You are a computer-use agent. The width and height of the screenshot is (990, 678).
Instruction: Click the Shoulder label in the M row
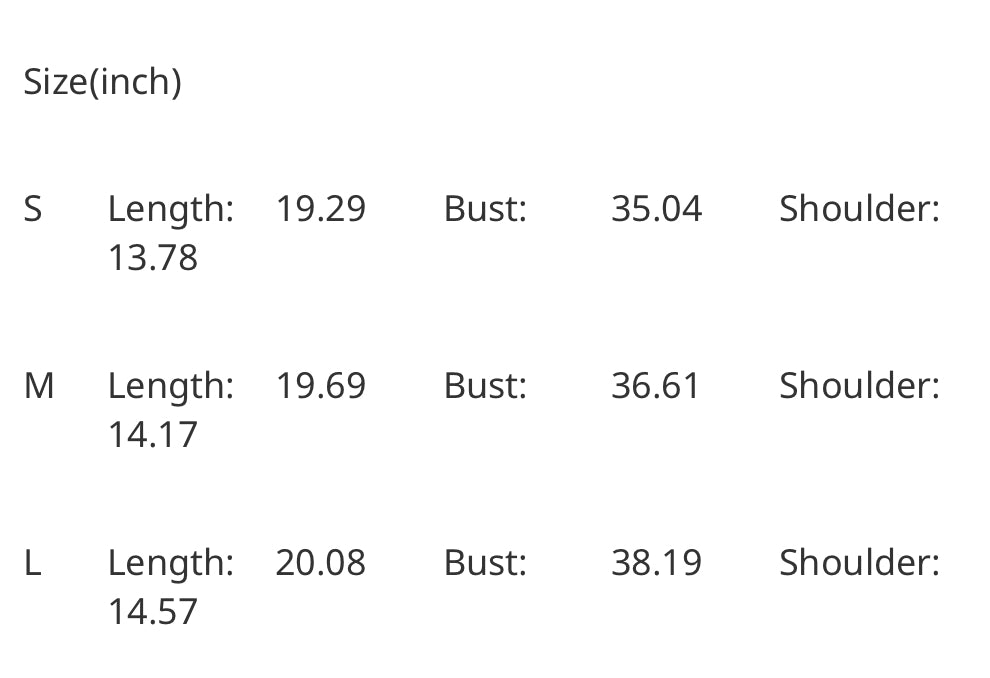click(859, 386)
